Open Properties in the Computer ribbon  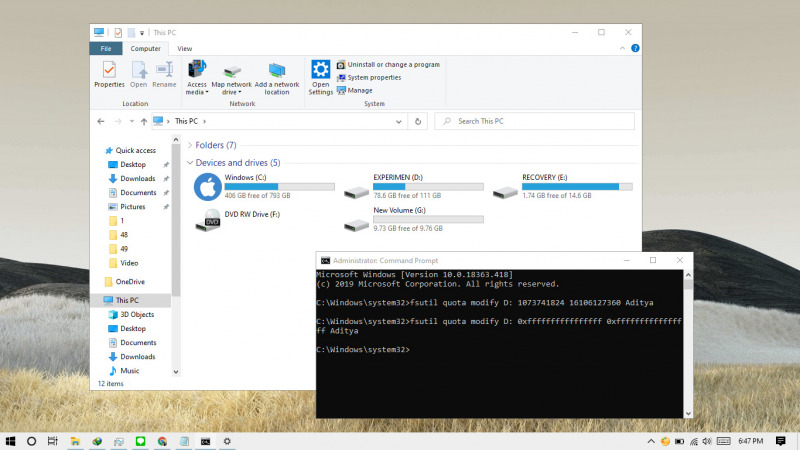pyautogui.click(x=109, y=74)
